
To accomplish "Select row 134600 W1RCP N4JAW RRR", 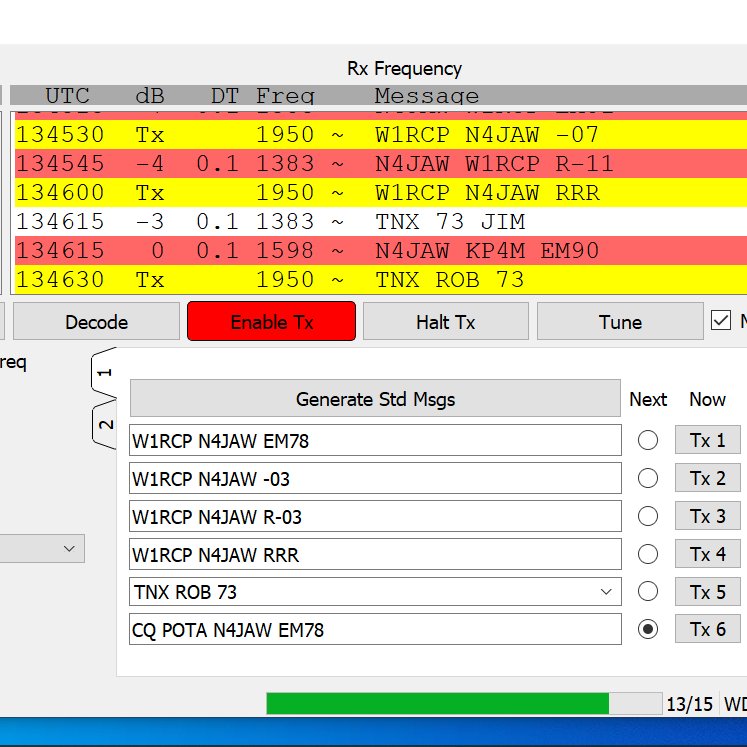I will (x=381, y=192).
